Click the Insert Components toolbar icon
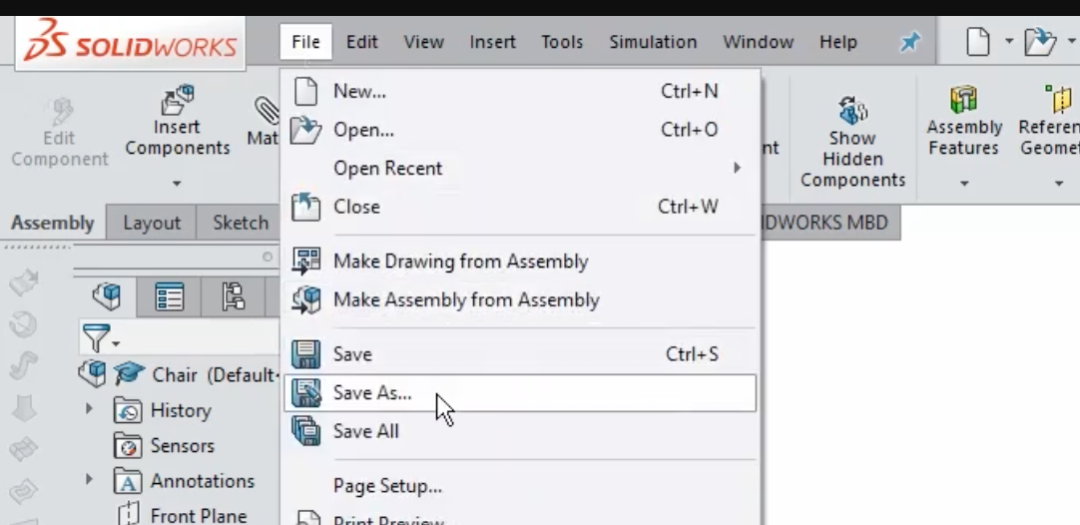The image size is (1080, 525). pyautogui.click(x=178, y=100)
